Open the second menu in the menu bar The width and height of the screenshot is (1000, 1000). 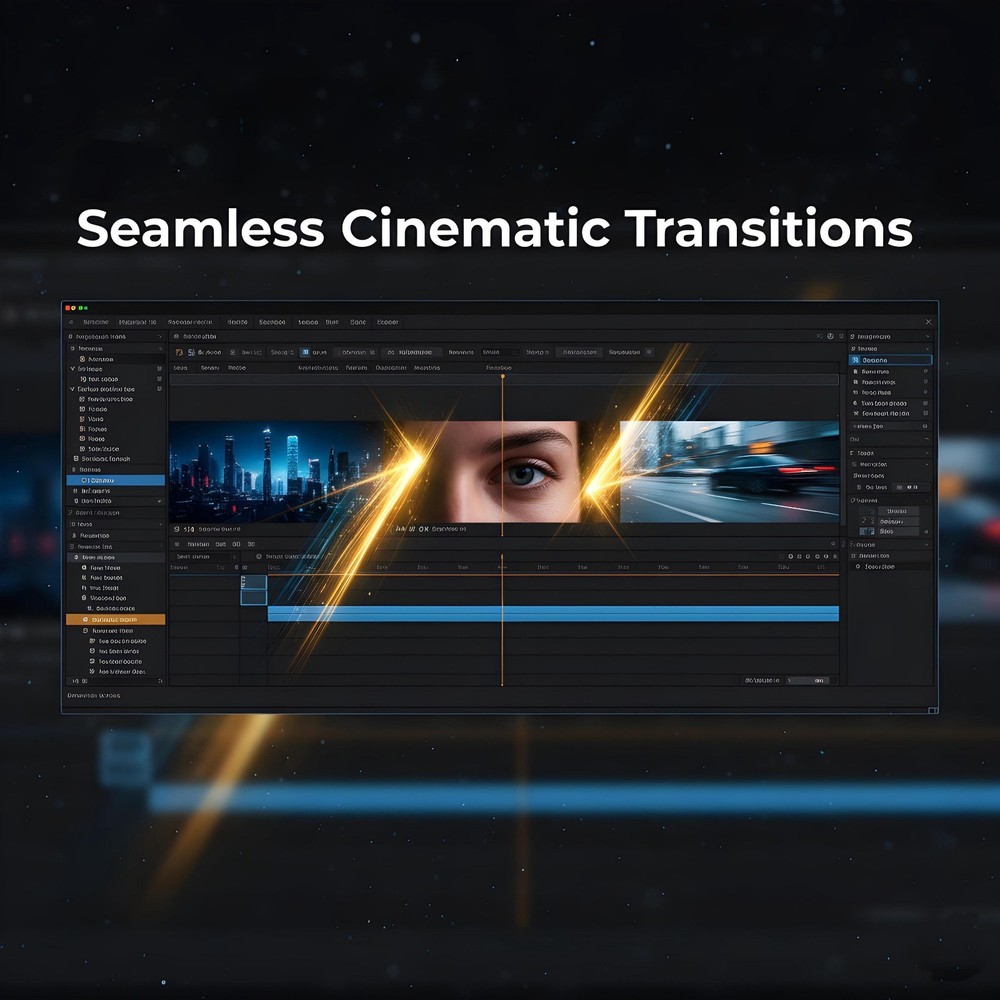(140, 322)
